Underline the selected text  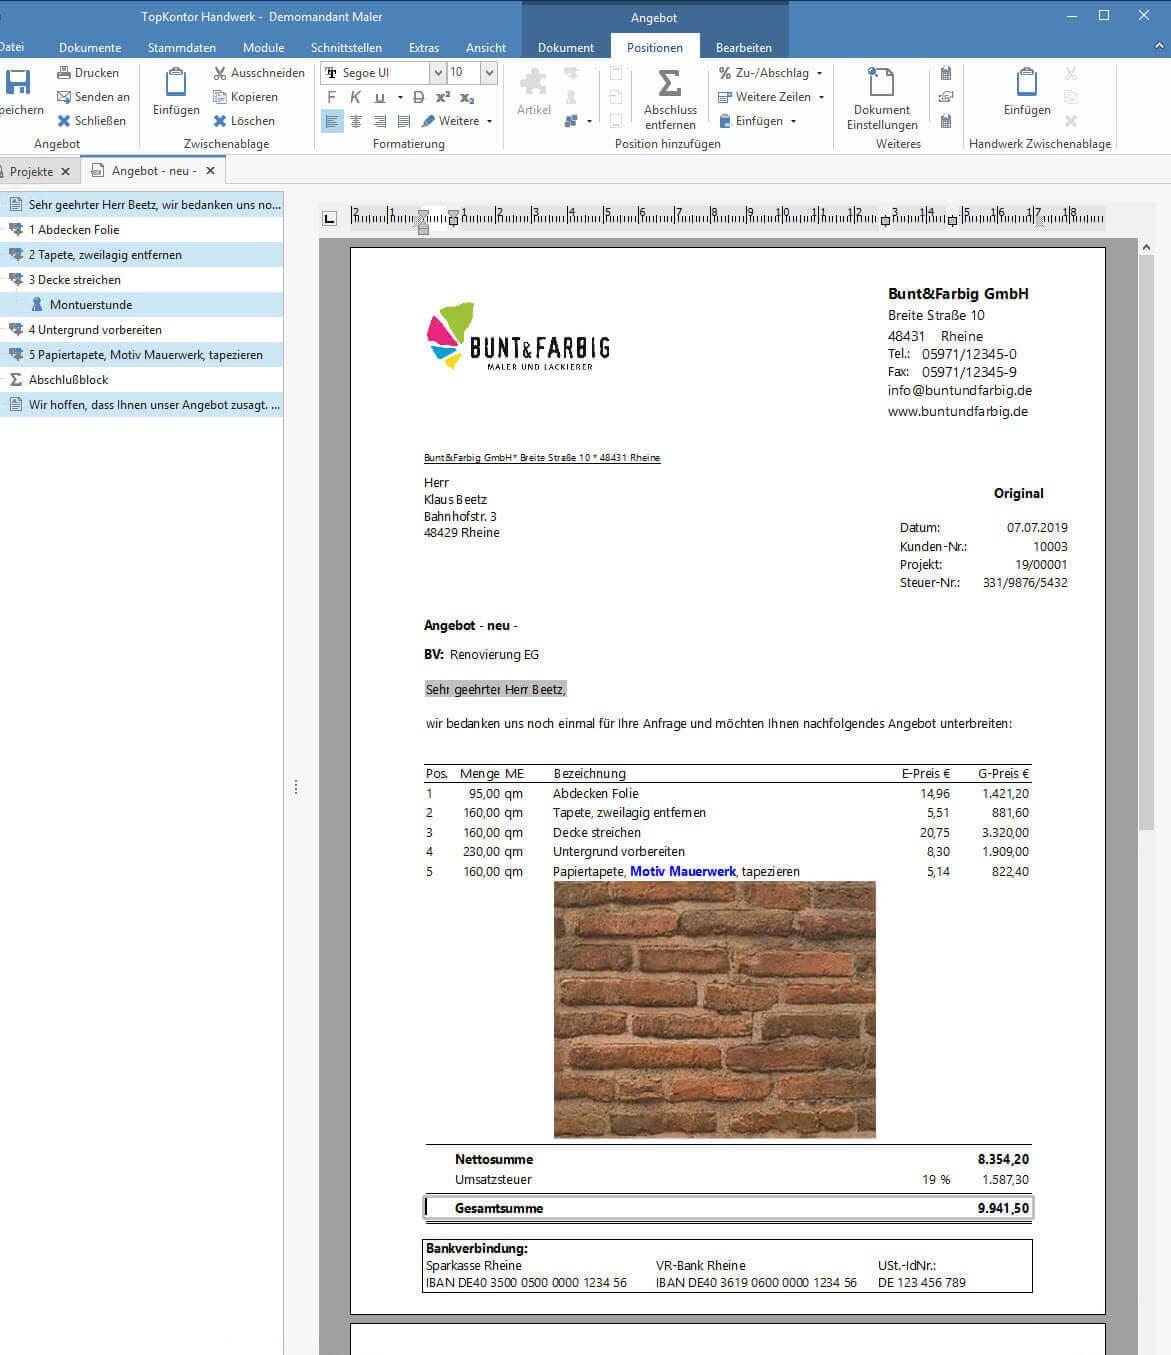tap(379, 97)
